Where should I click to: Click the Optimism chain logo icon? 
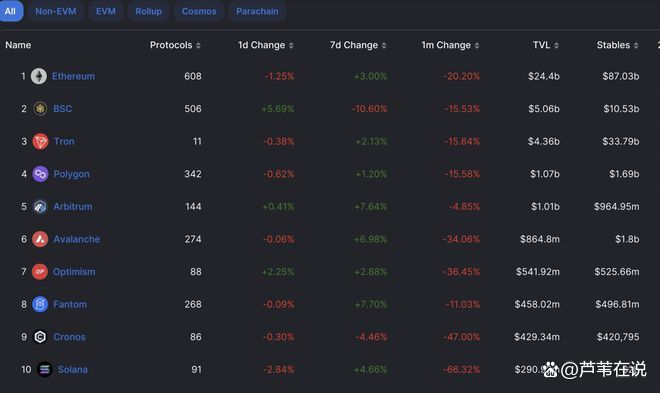coord(40,272)
